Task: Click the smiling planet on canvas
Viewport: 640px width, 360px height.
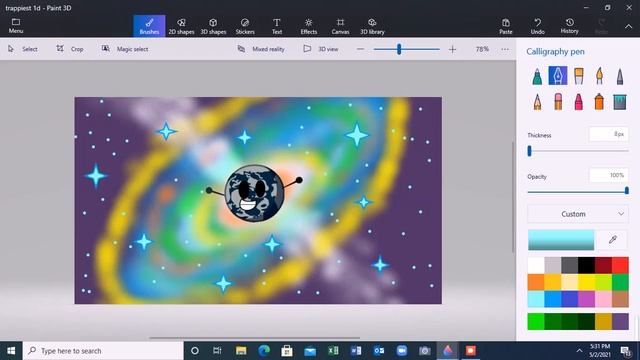Action: tap(254, 193)
